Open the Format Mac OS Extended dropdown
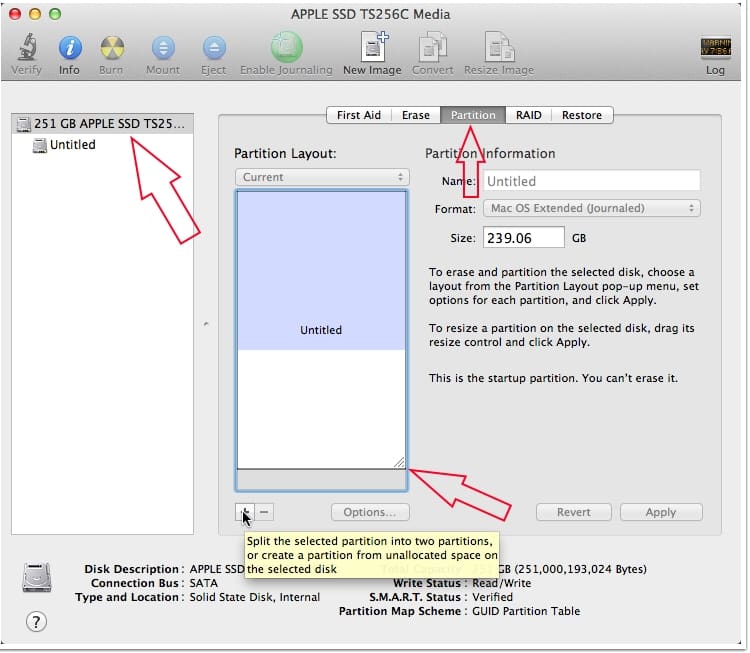Image resolution: width=750 pixels, height=653 pixels. tap(592, 208)
